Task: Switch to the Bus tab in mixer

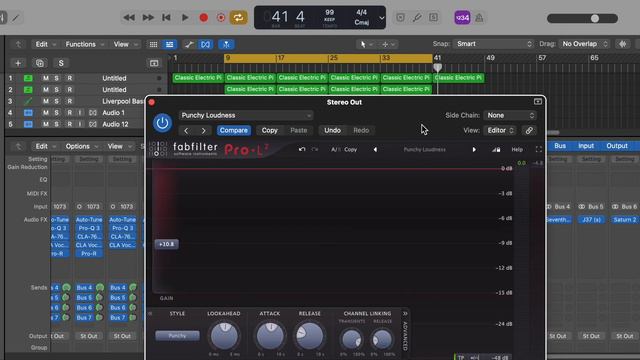Action: 560,146
